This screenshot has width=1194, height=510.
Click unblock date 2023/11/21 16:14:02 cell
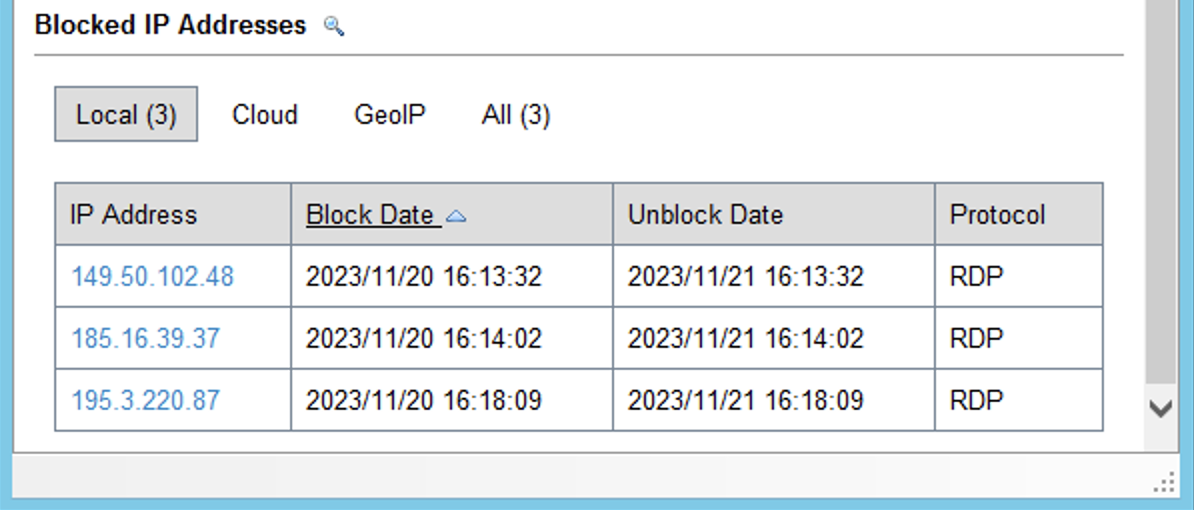[746, 339]
